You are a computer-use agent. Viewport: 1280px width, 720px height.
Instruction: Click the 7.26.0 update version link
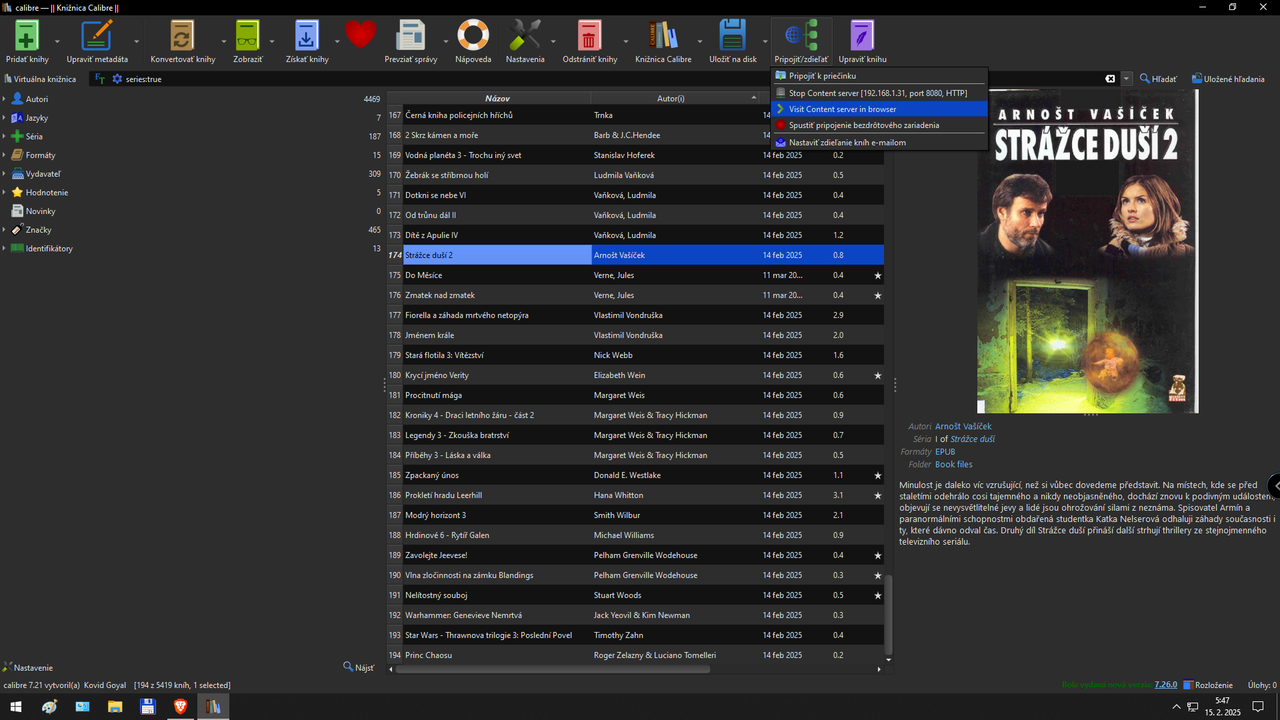click(x=1166, y=685)
